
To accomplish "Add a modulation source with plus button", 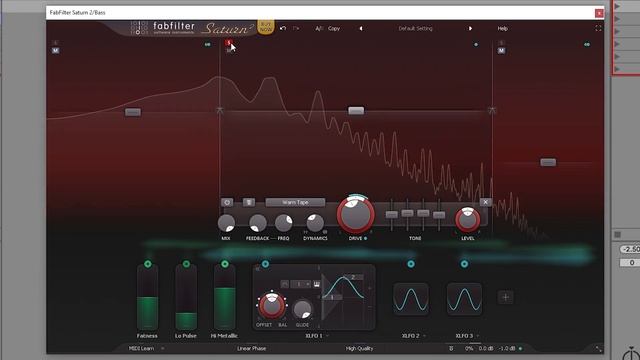I will (505, 297).
